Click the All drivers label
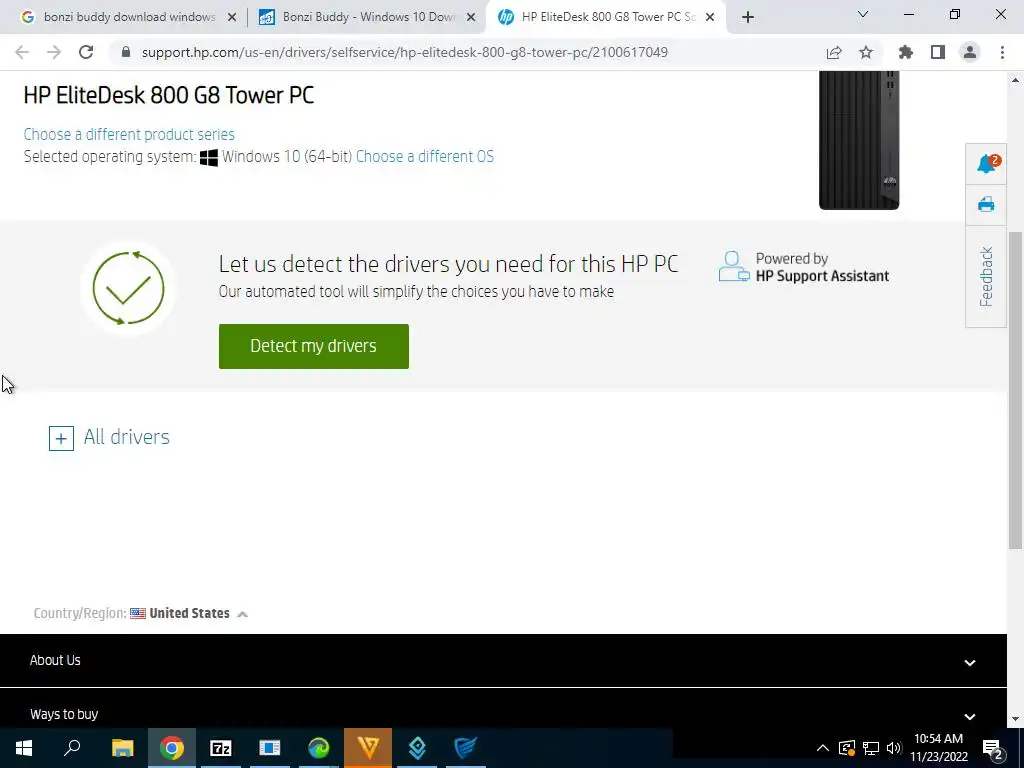This screenshot has width=1024, height=768. coord(127,437)
